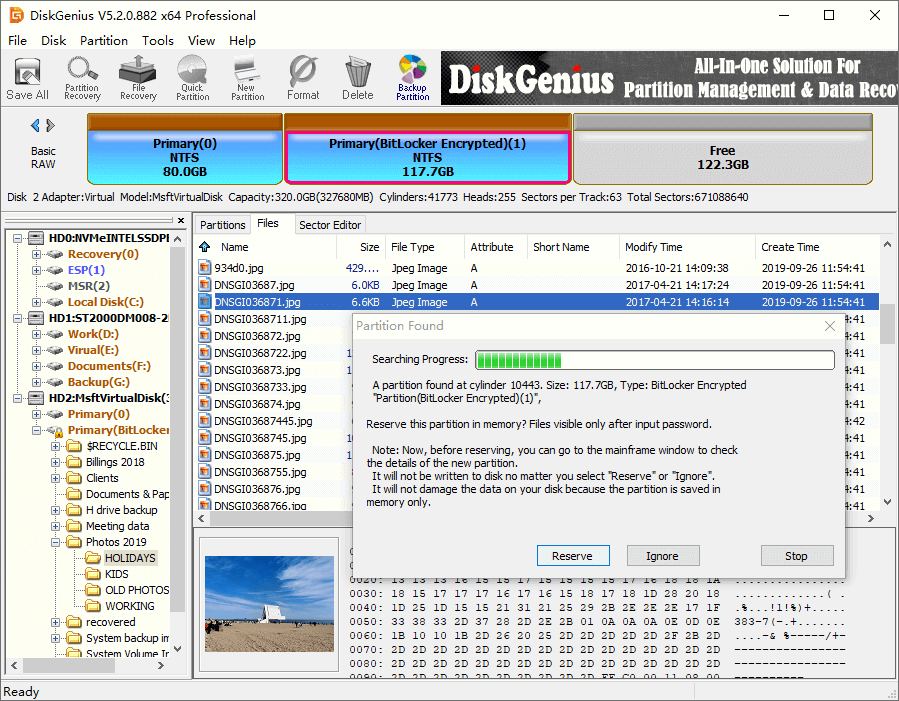Click the Format toolbar icon
The width and height of the screenshot is (899, 701).
click(303, 78)
